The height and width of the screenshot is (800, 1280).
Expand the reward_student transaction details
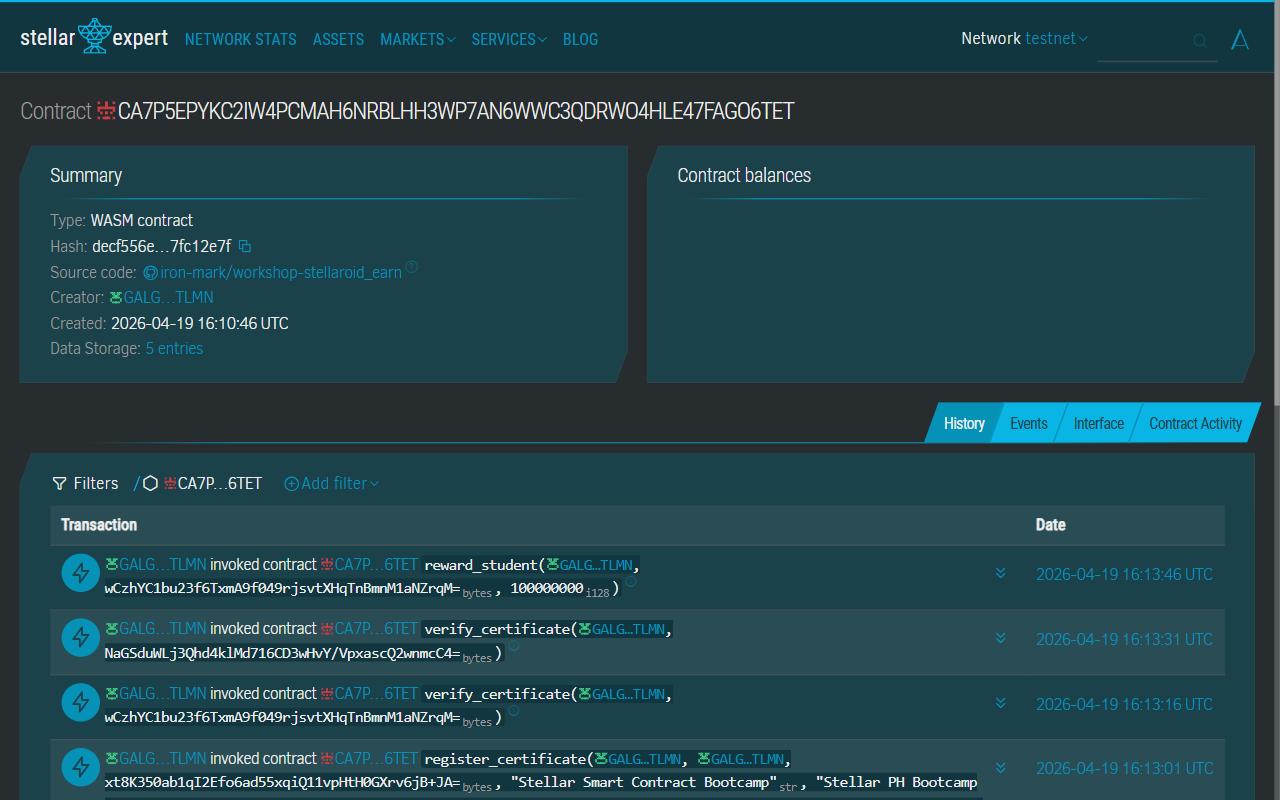1000,574
